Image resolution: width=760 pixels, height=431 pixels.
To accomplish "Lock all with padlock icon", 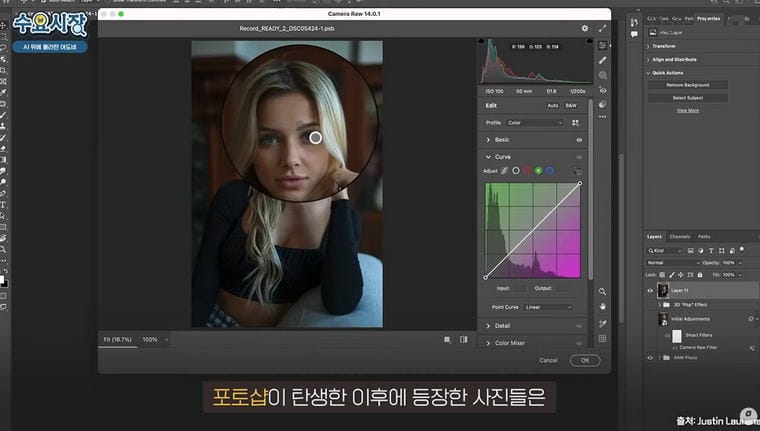I will point(700,275).
